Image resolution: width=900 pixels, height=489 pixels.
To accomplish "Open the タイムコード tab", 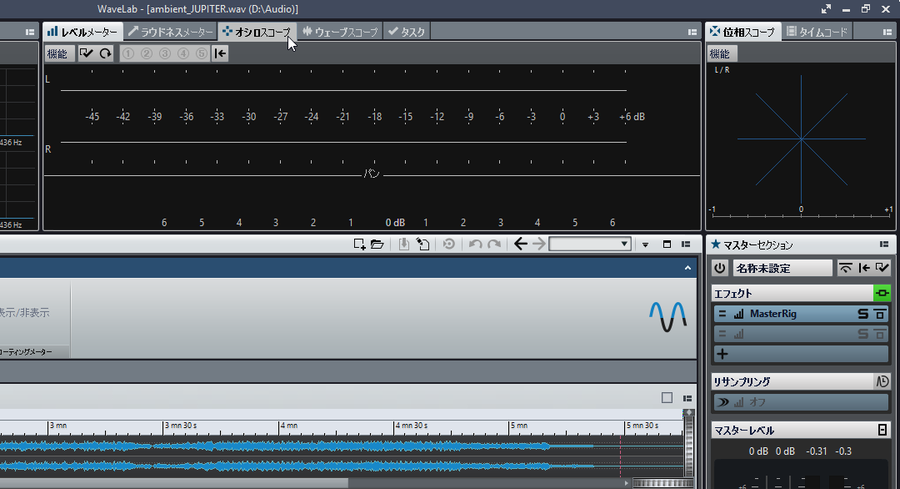I will pyautogui.click(x=817, y=32).
